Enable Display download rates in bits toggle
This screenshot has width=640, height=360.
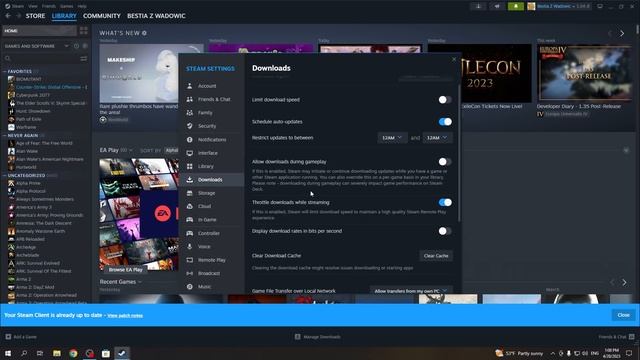[444, 231]
